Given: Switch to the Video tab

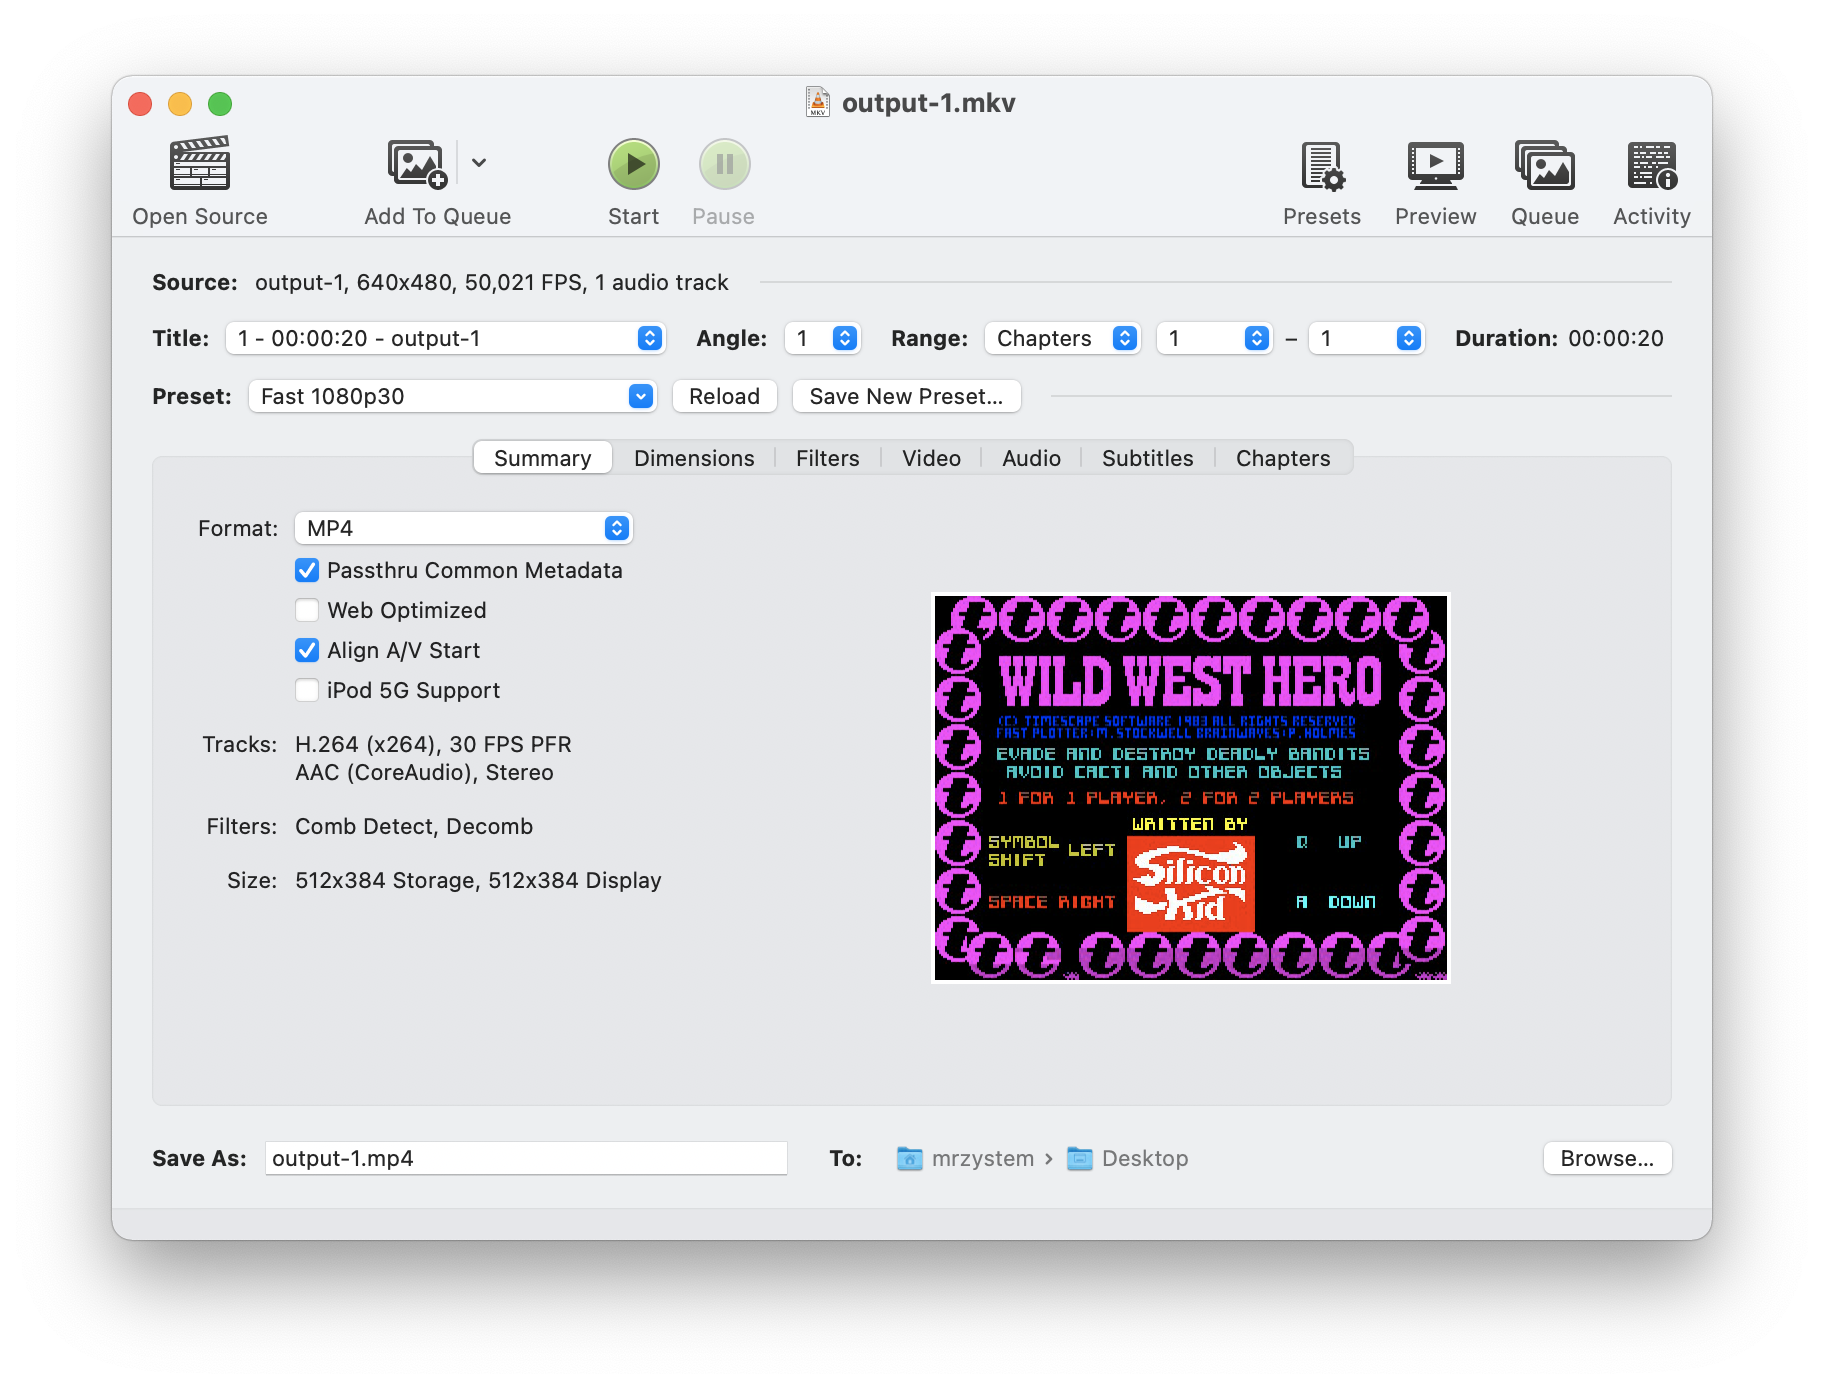Looking at the screenshot, I should 930,458.
